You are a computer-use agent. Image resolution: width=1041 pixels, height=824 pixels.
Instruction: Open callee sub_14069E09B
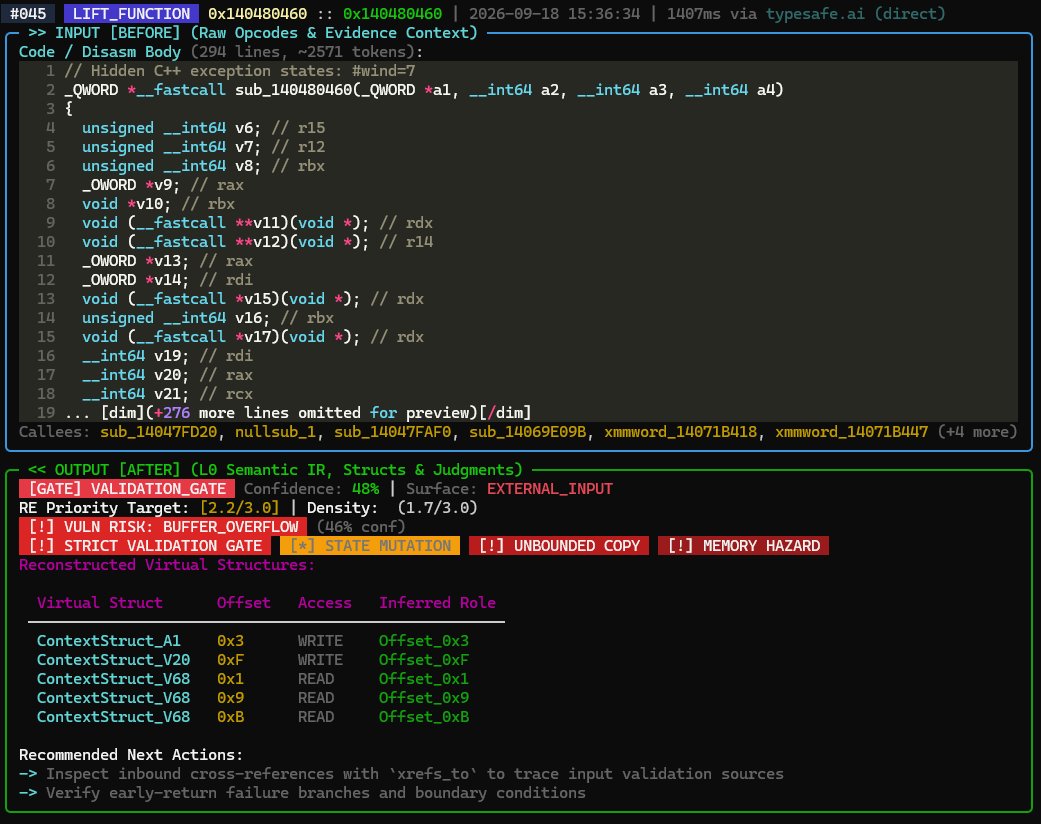tap(528, 432)
